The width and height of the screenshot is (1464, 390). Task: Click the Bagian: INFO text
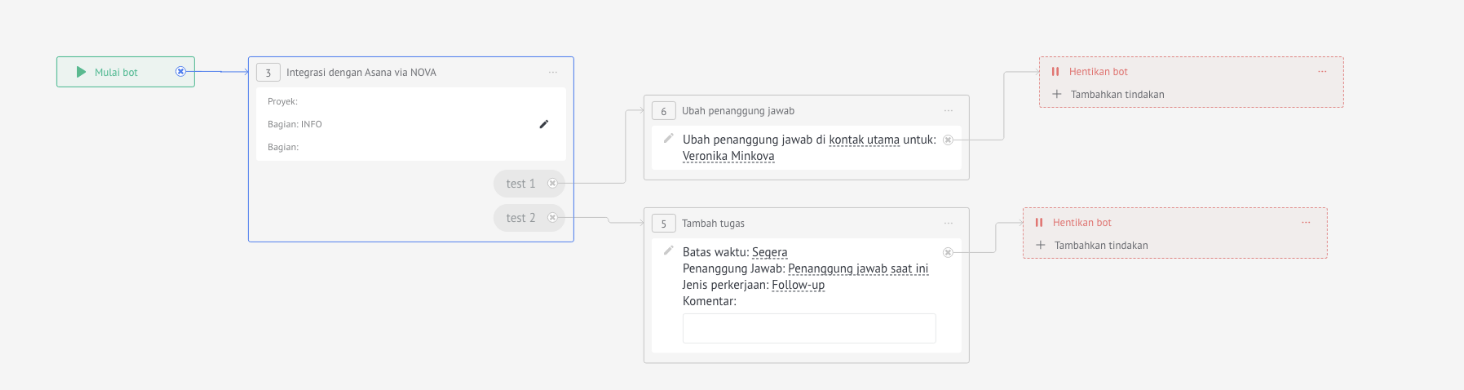pos(295,124)
